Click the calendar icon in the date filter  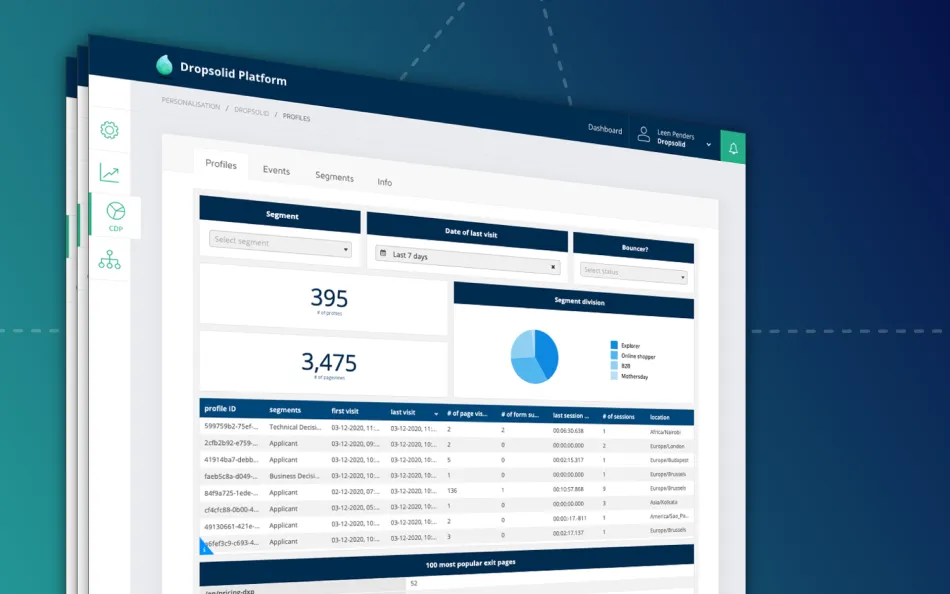click(x=384, y=252)
